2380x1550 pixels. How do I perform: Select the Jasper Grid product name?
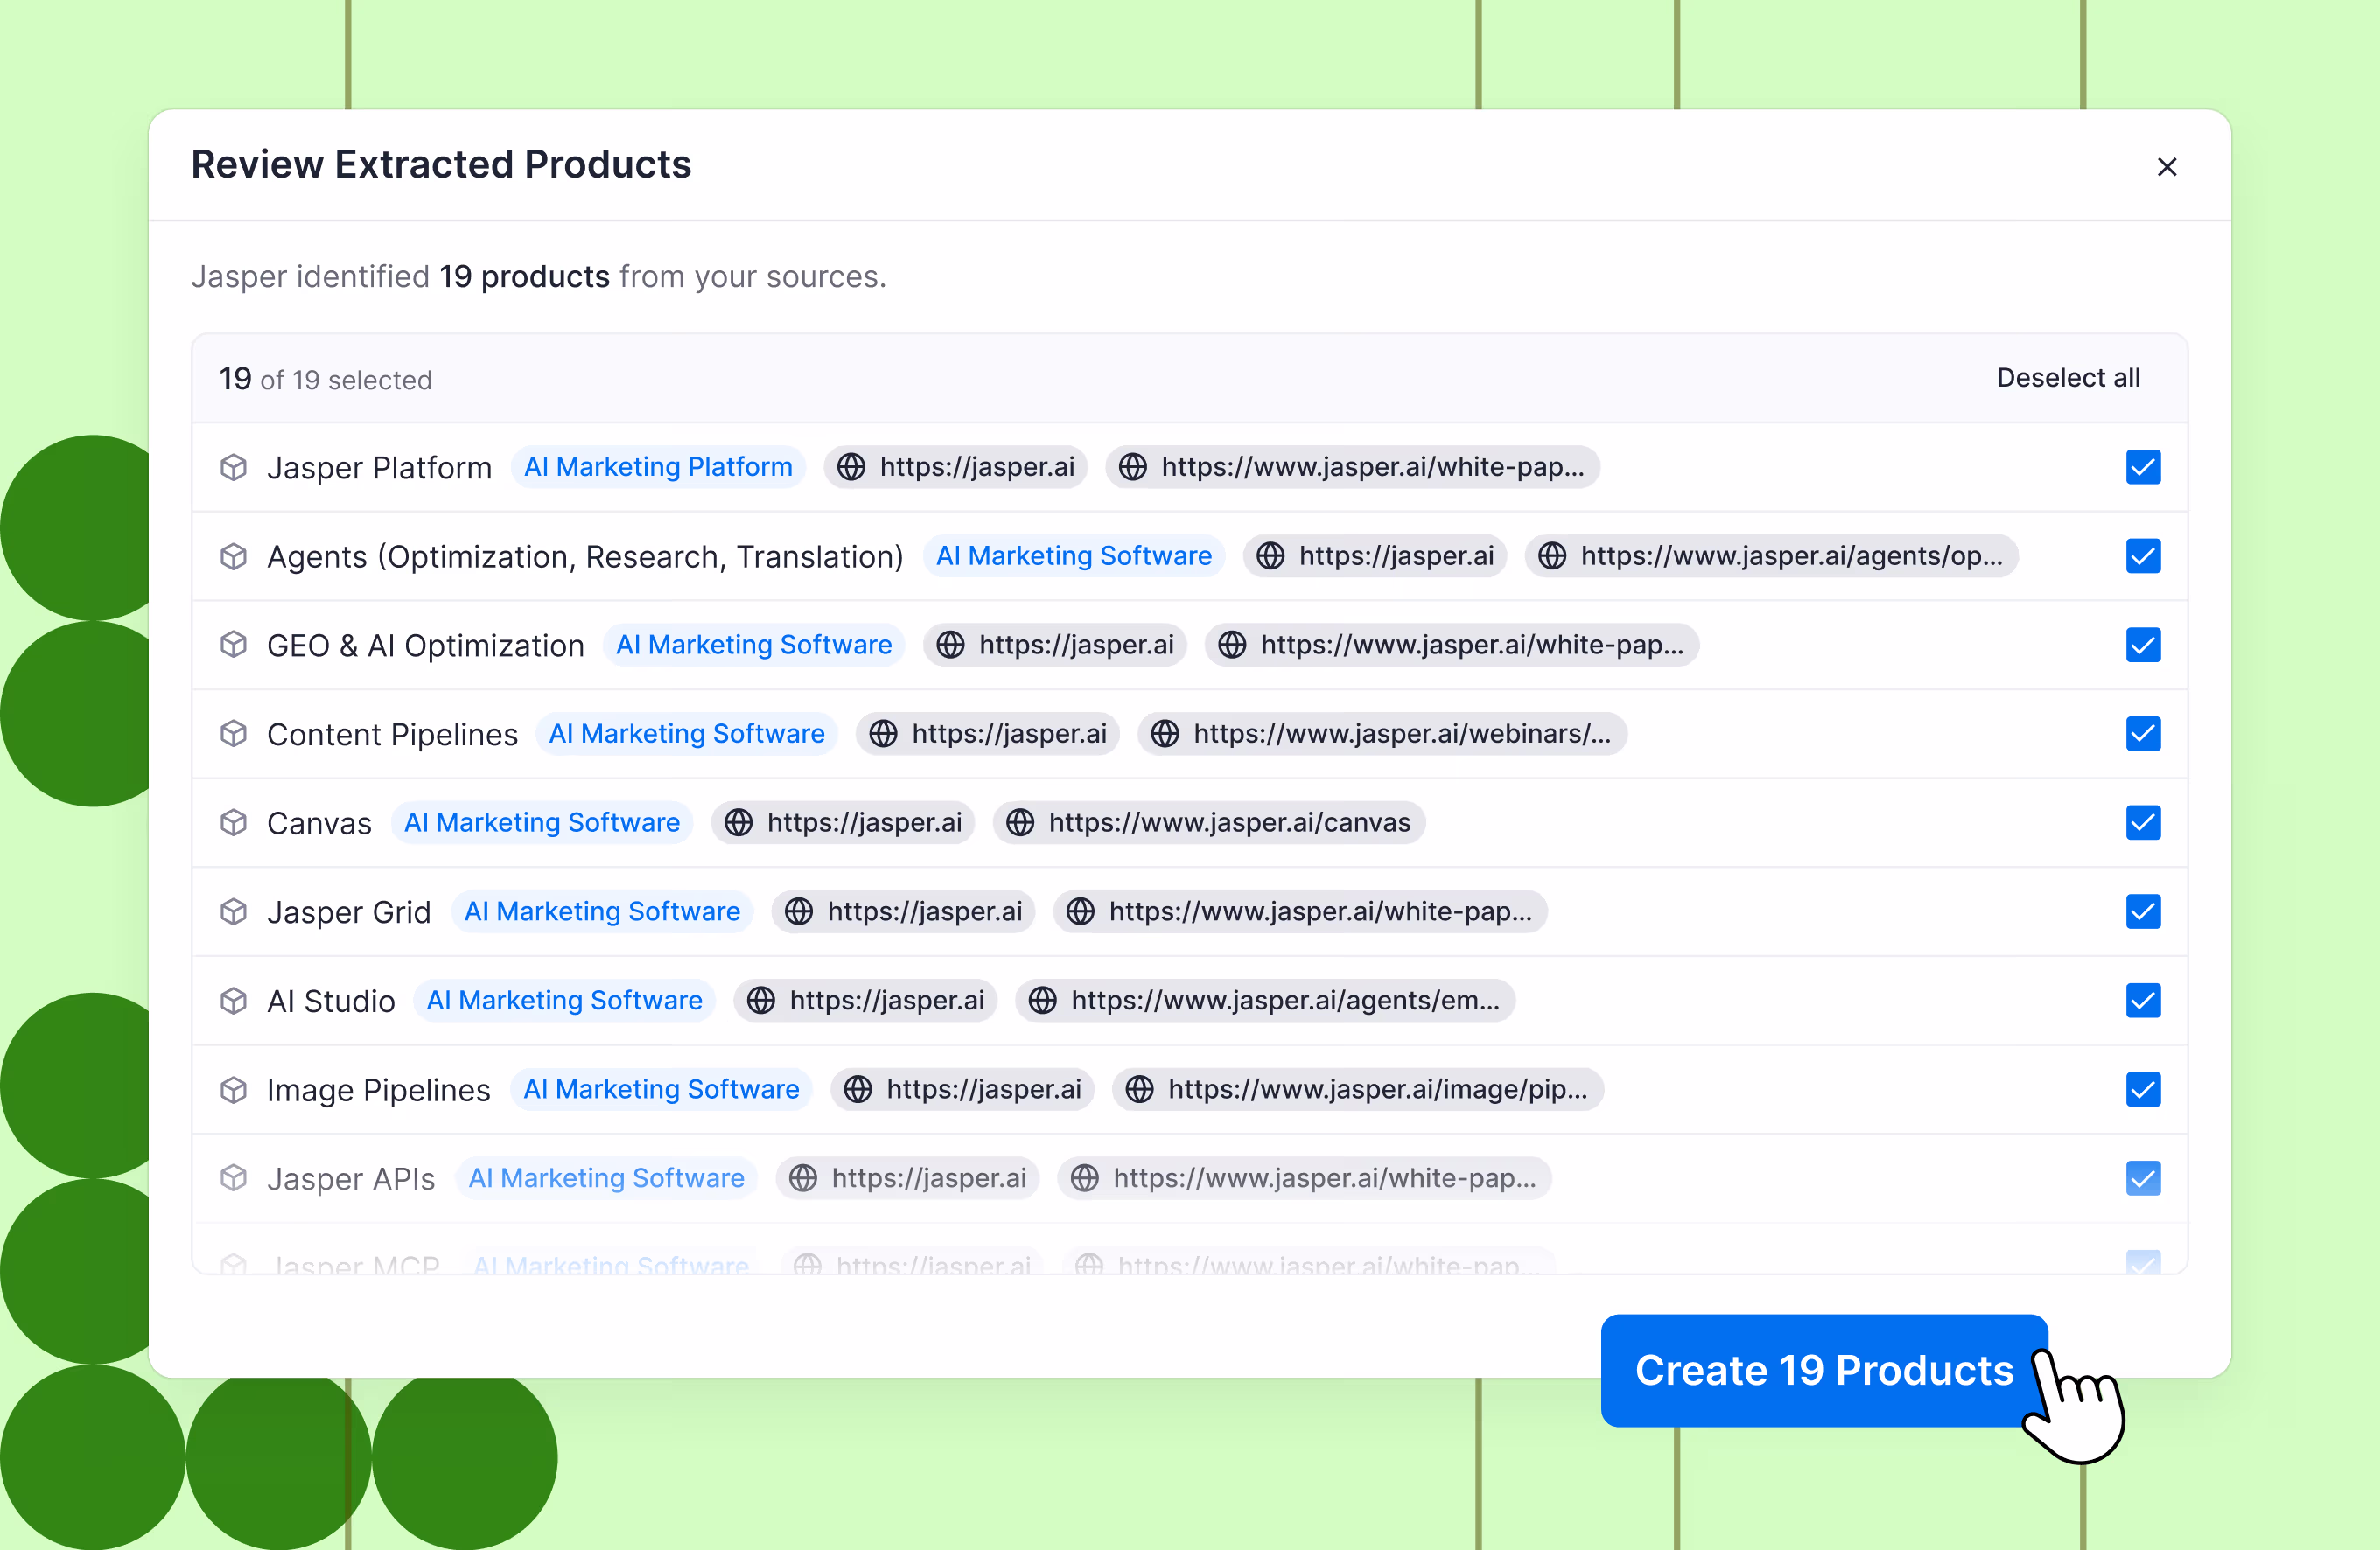click(349, 913)
